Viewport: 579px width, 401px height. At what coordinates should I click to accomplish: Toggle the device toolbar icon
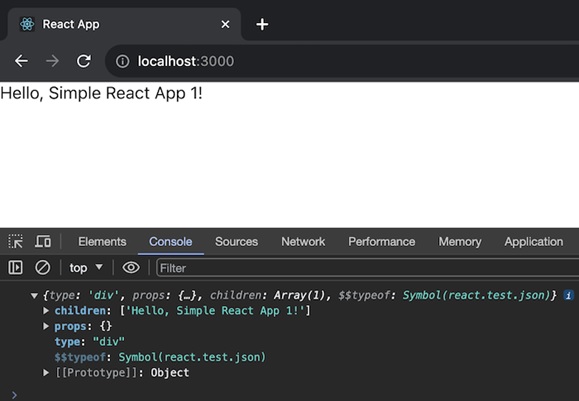coord(43,241)
